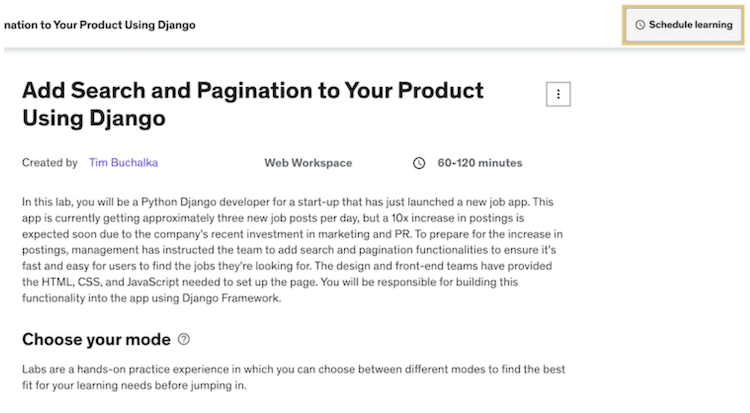This screenshot has width=750, height=413.
Task: Click the main lab title heading
Action: (252, 104)
